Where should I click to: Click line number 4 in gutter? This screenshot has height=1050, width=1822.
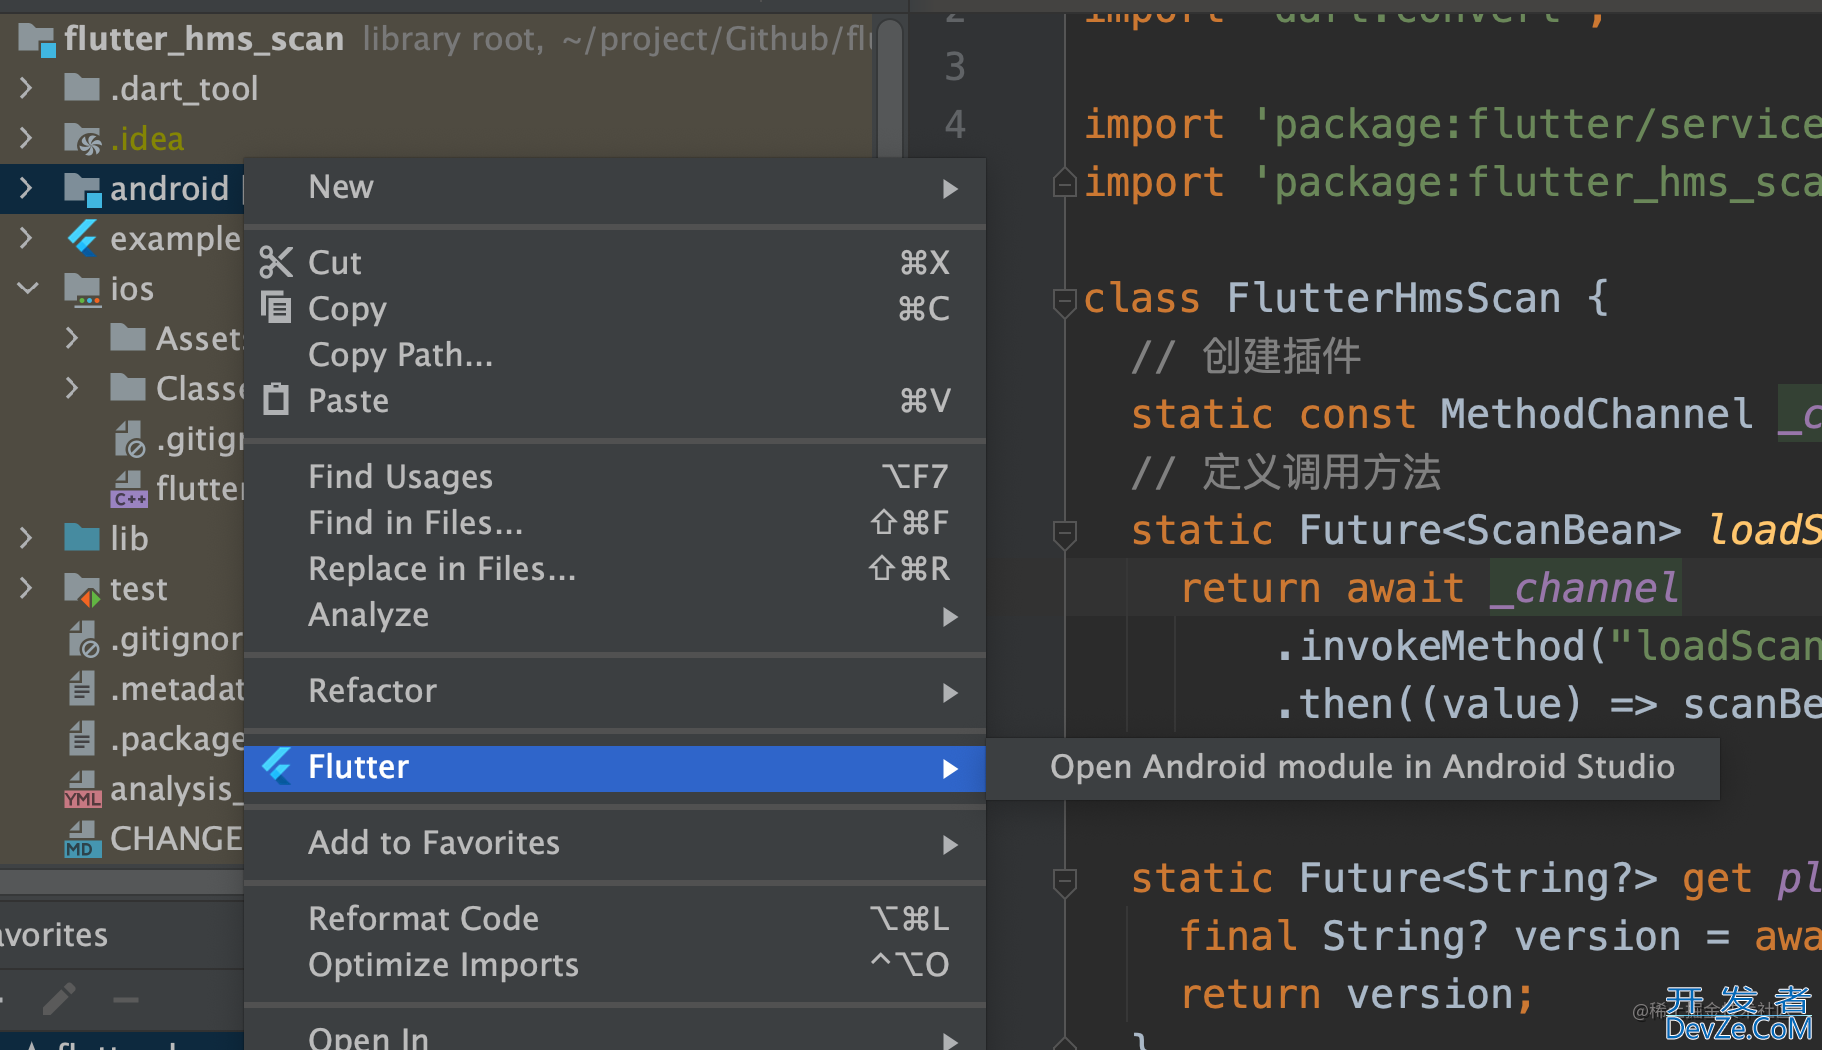point(955,125)
